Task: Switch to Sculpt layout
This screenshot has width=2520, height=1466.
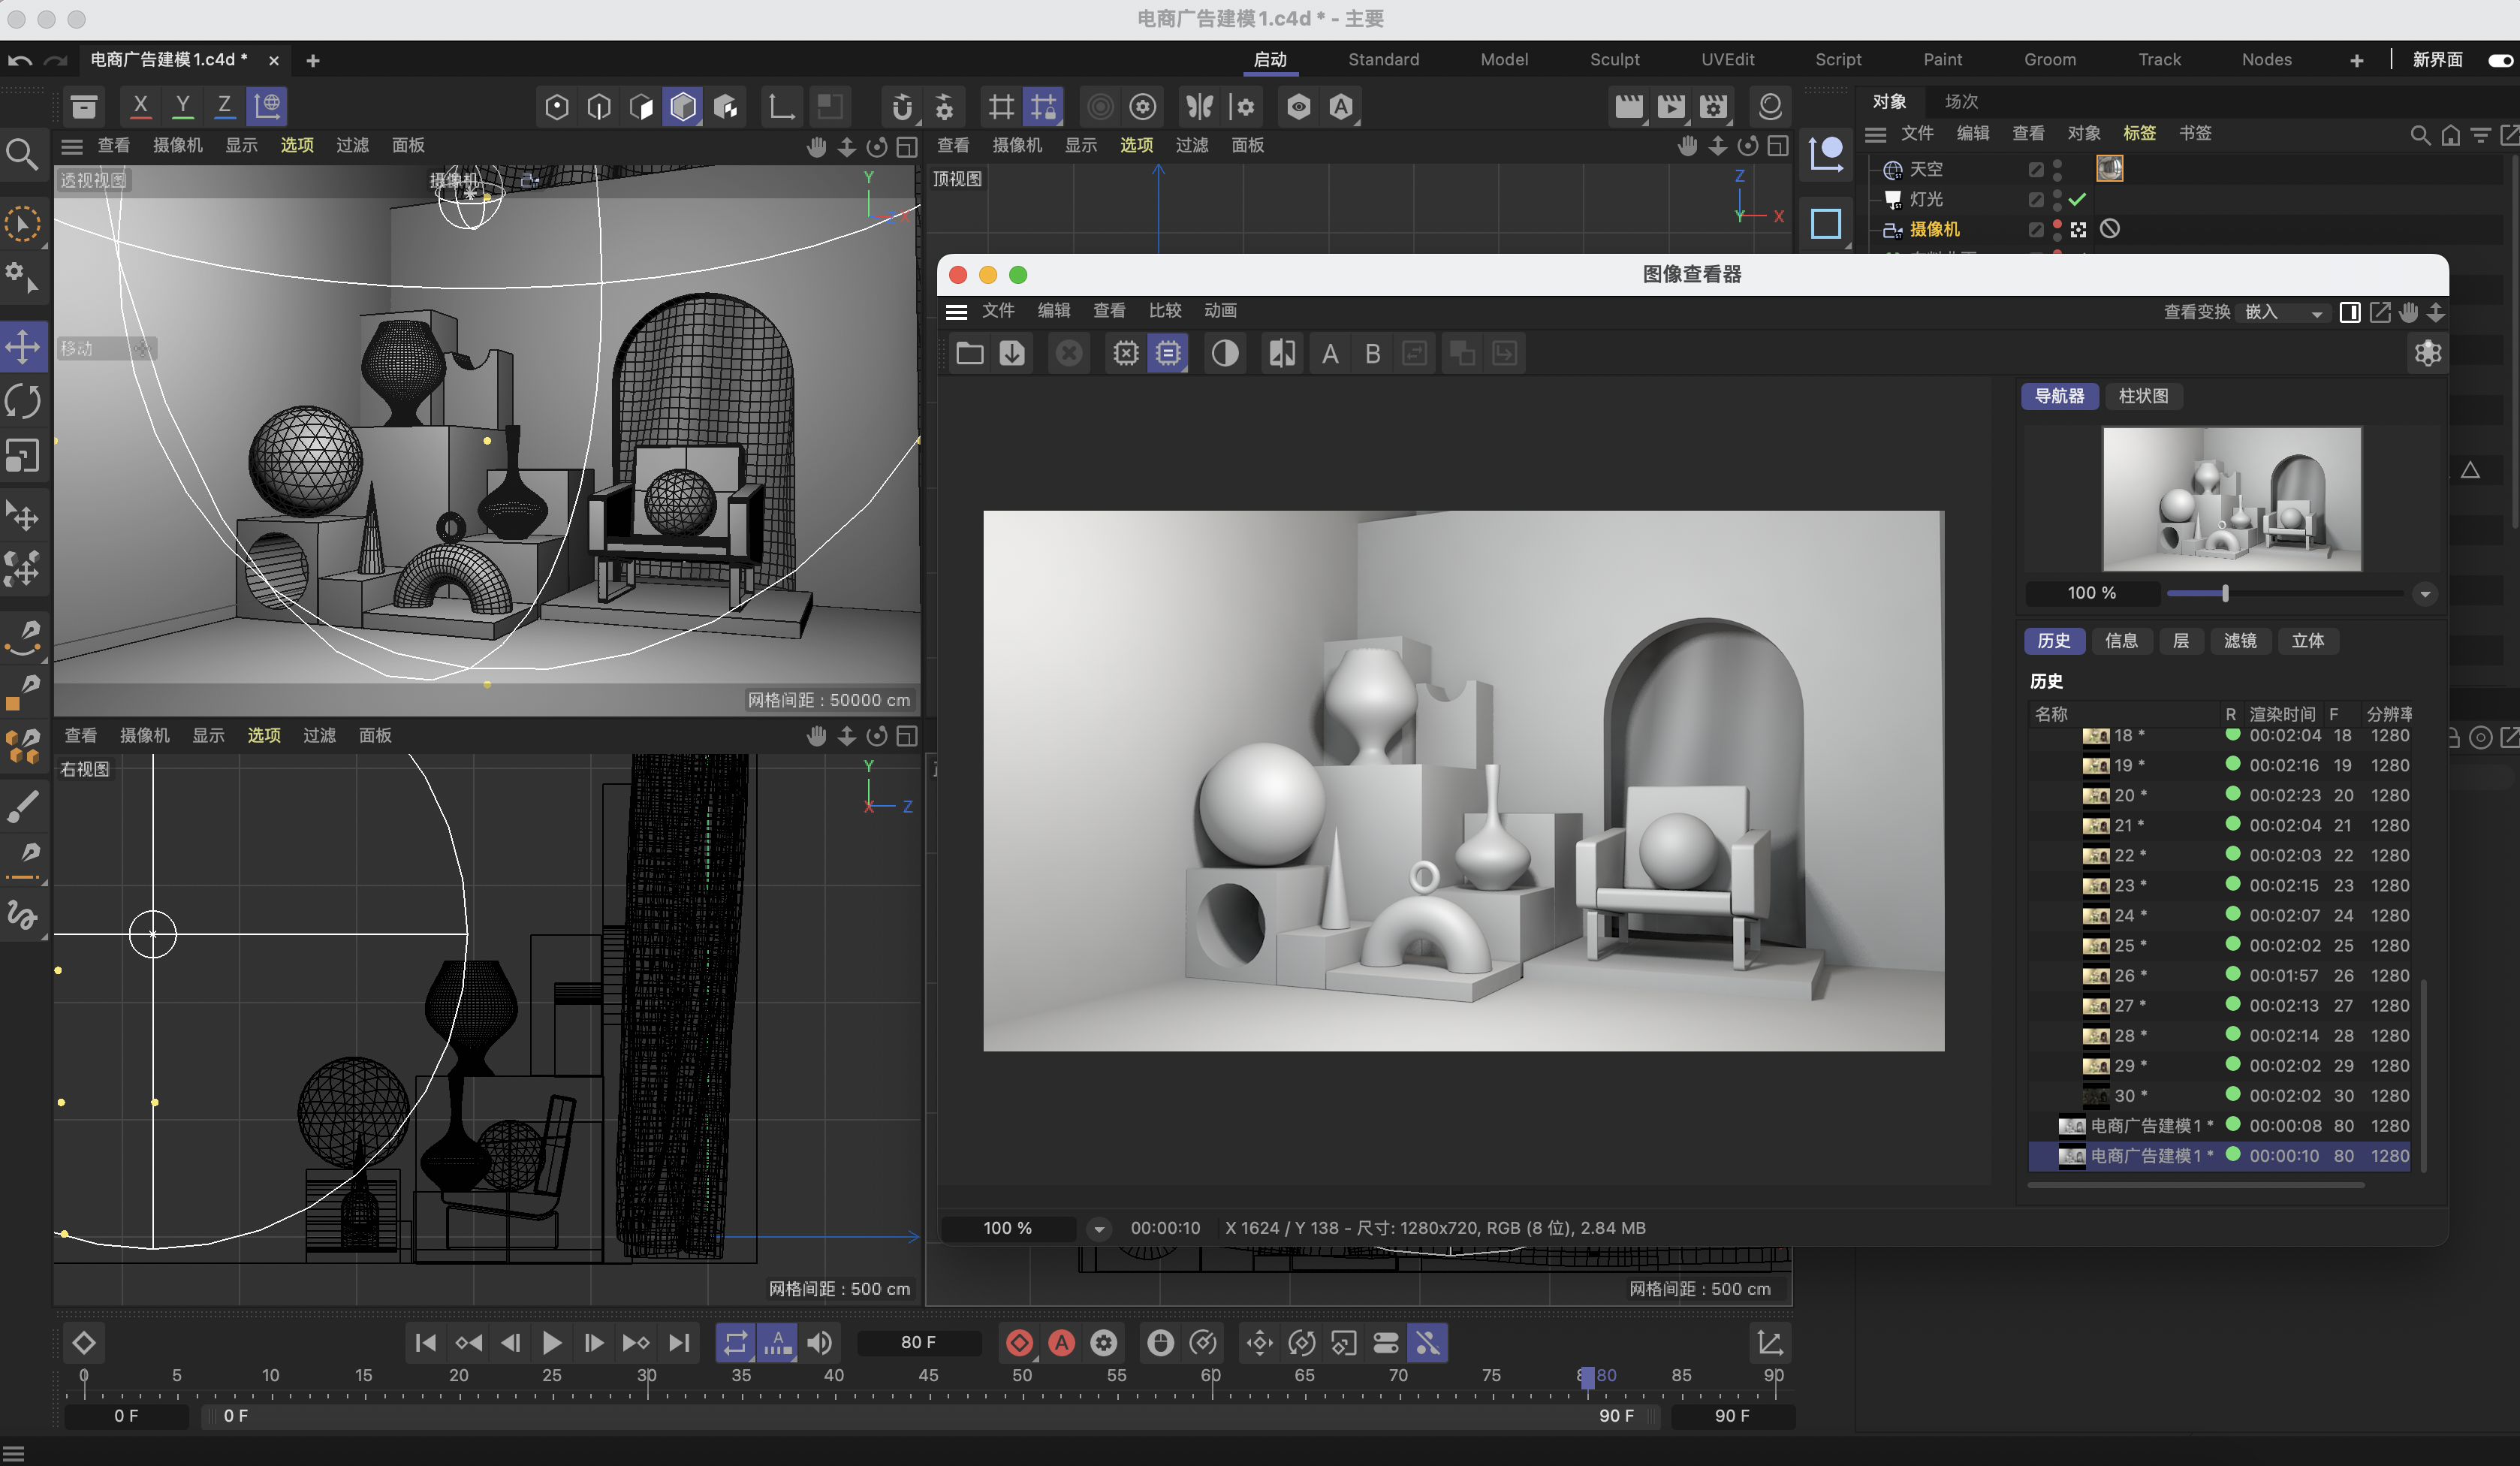Action: [x=1614, y=60]
